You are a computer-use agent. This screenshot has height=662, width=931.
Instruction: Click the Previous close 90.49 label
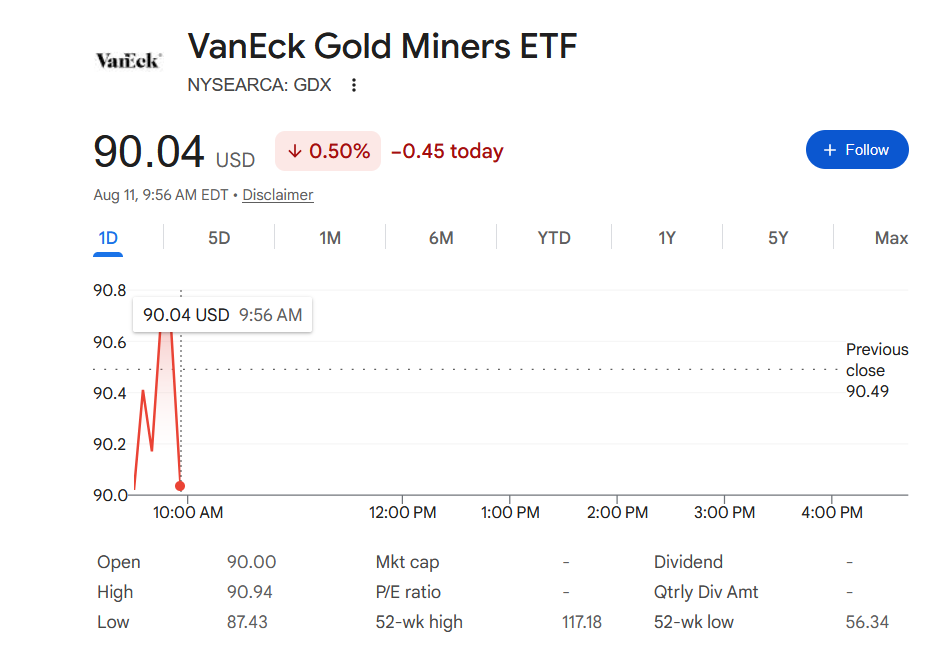point(876,370)
